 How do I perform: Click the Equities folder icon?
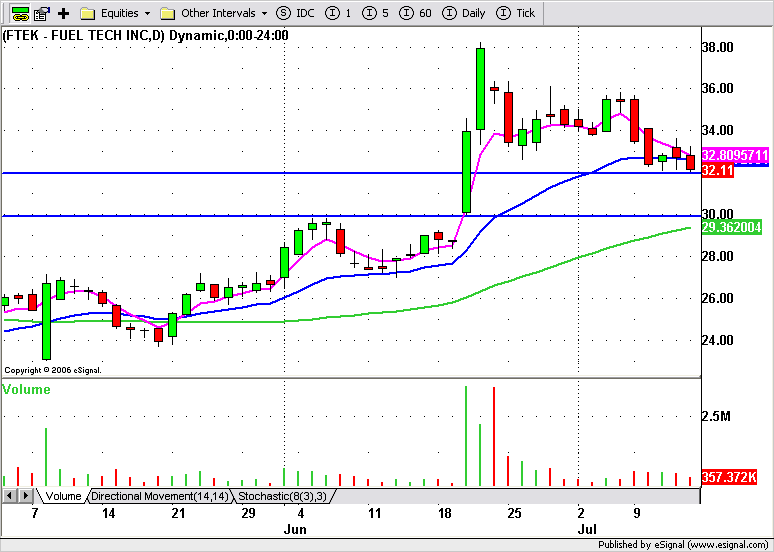pyautogui.click(x=87, y=13)
